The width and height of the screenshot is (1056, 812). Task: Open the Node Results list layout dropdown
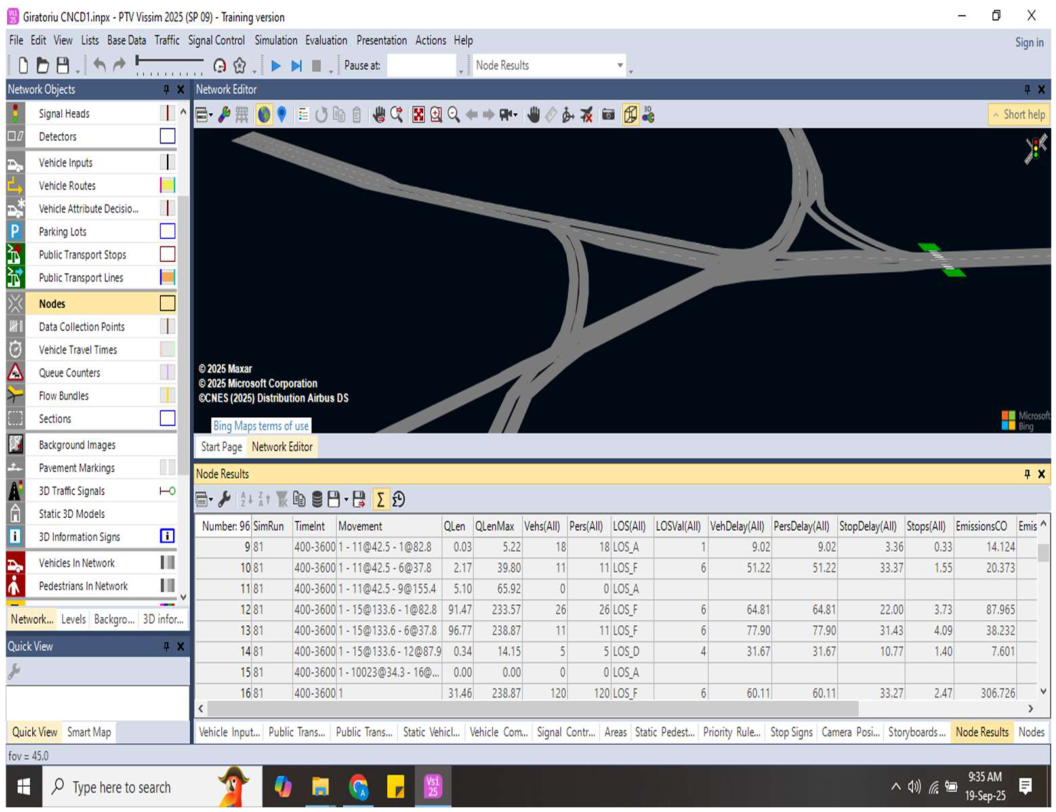pyautogui.click(x=203, y=500)
